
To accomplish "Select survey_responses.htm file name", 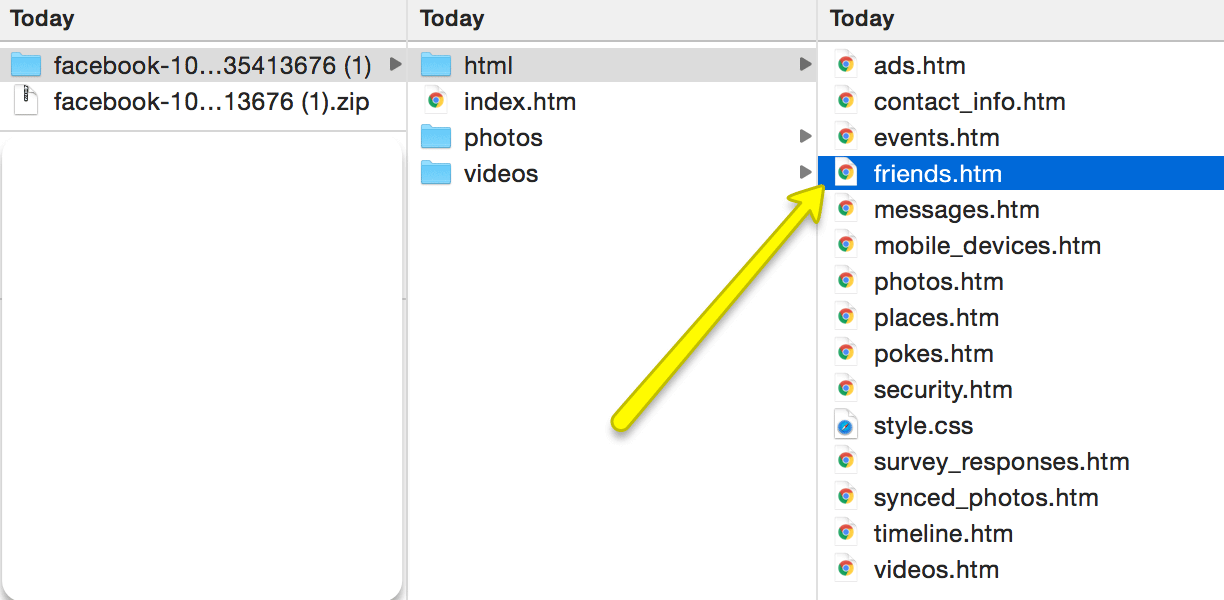I will 1001,462.
